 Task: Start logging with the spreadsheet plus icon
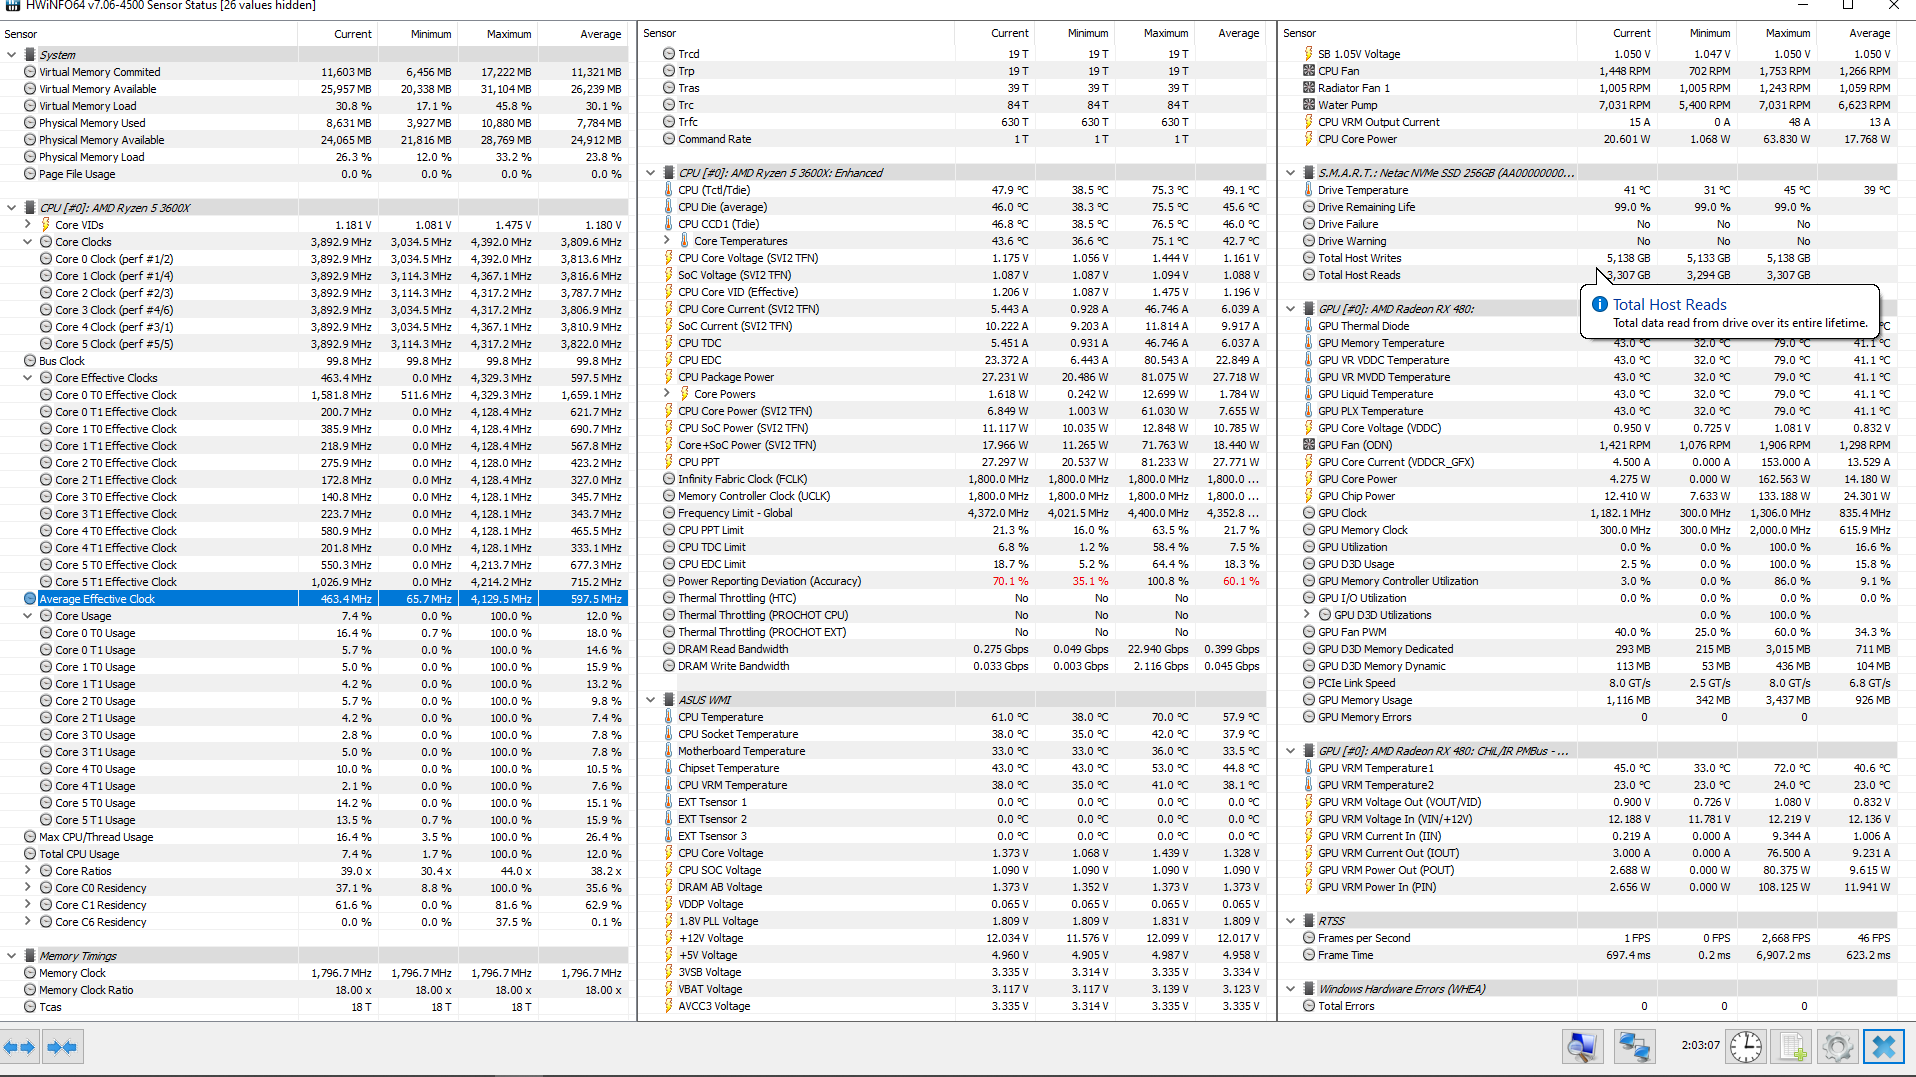point(1790,1047)
